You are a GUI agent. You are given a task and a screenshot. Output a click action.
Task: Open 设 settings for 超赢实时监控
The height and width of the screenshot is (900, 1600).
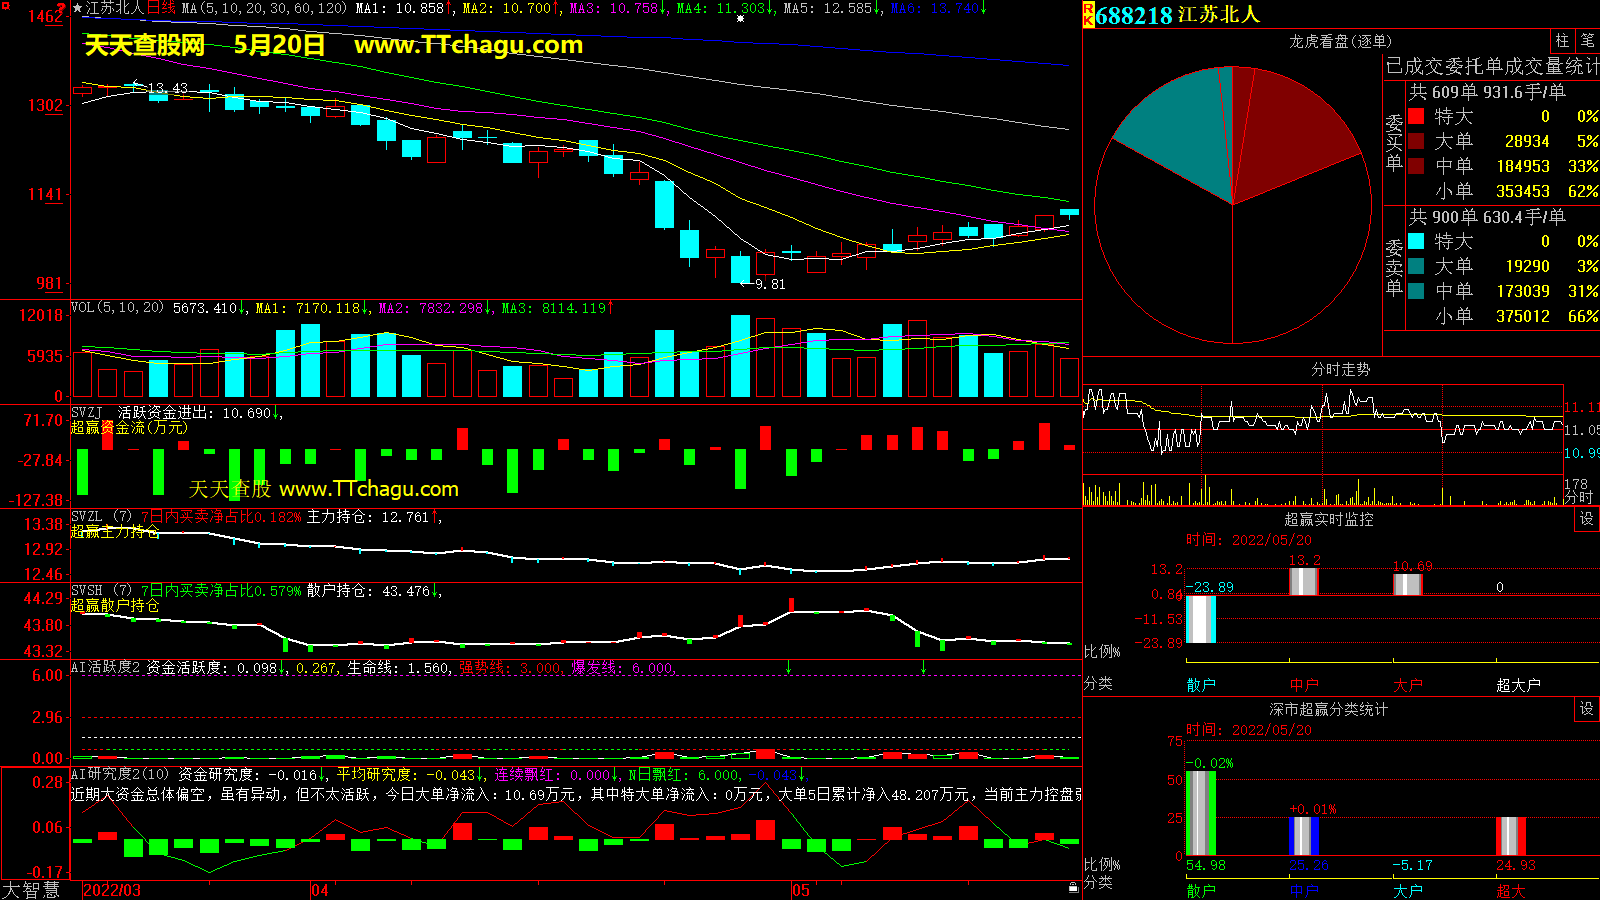(1587, 519)
